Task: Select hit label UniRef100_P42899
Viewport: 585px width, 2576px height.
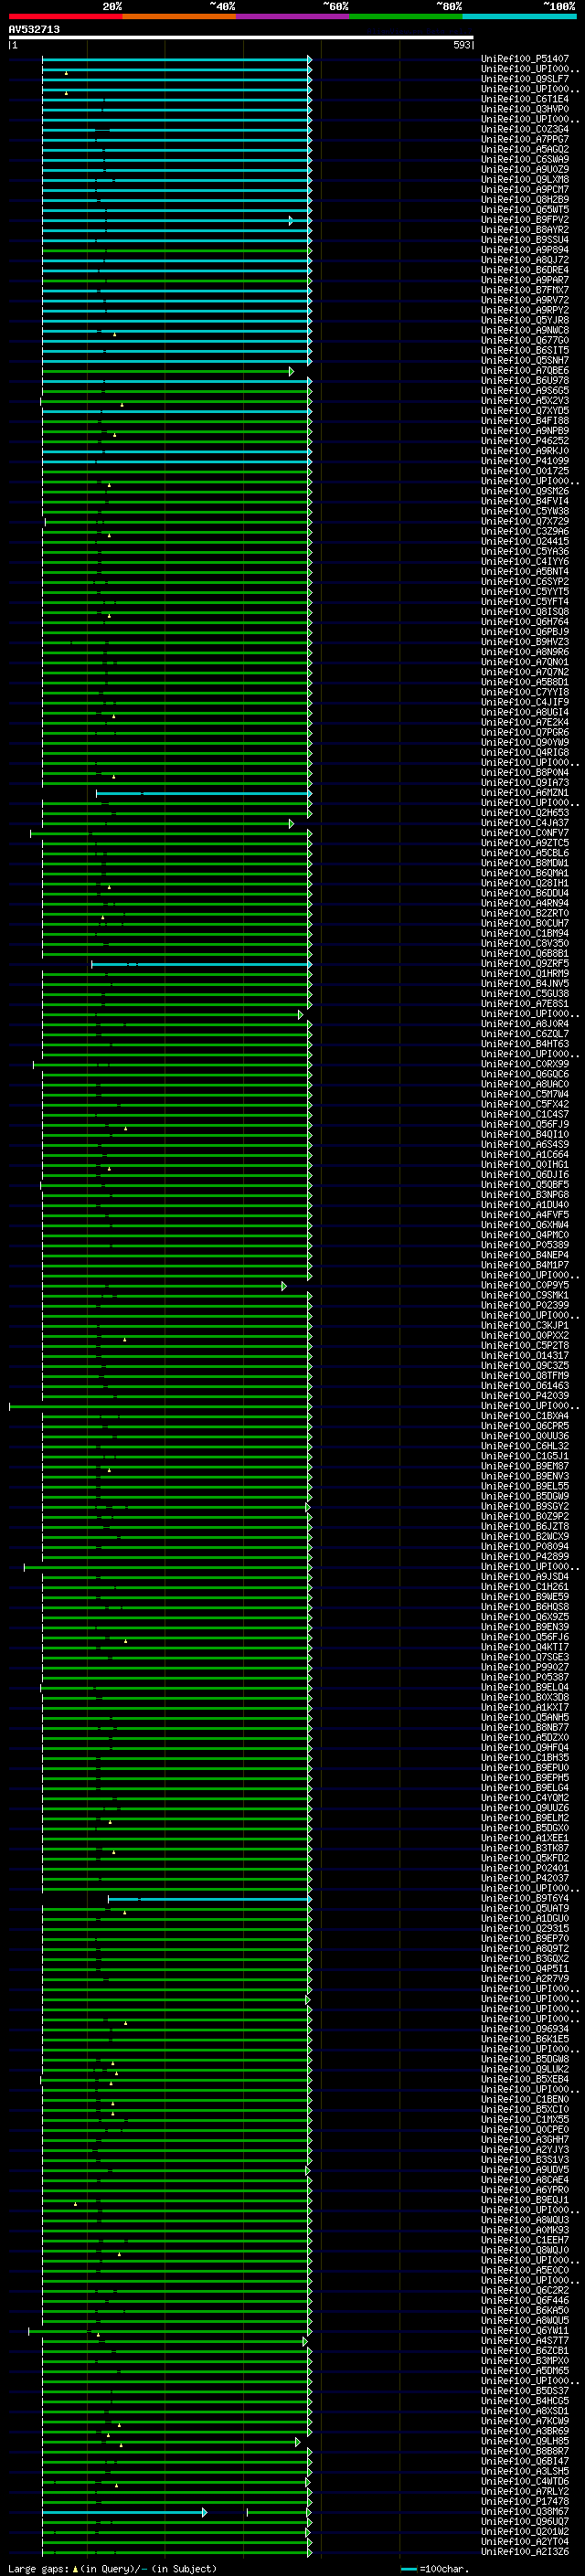Action: pos(525,1556)
